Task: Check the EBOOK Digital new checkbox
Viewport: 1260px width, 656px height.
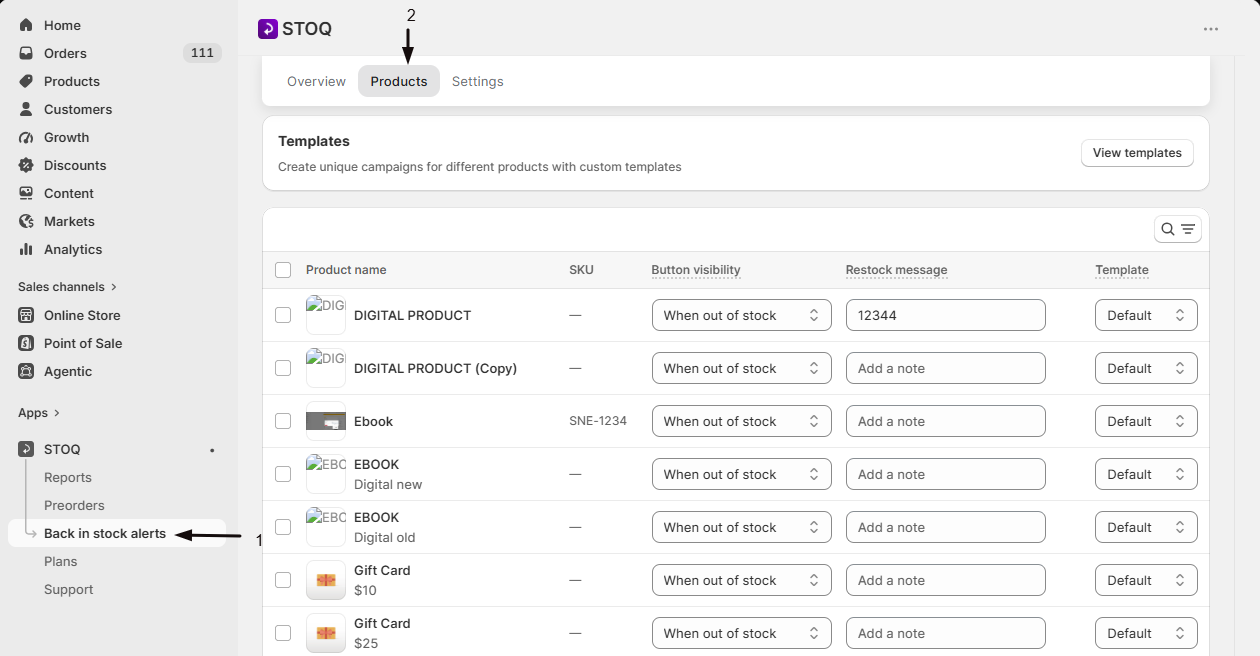Action: pyautogui.click(x=283, y=474)
